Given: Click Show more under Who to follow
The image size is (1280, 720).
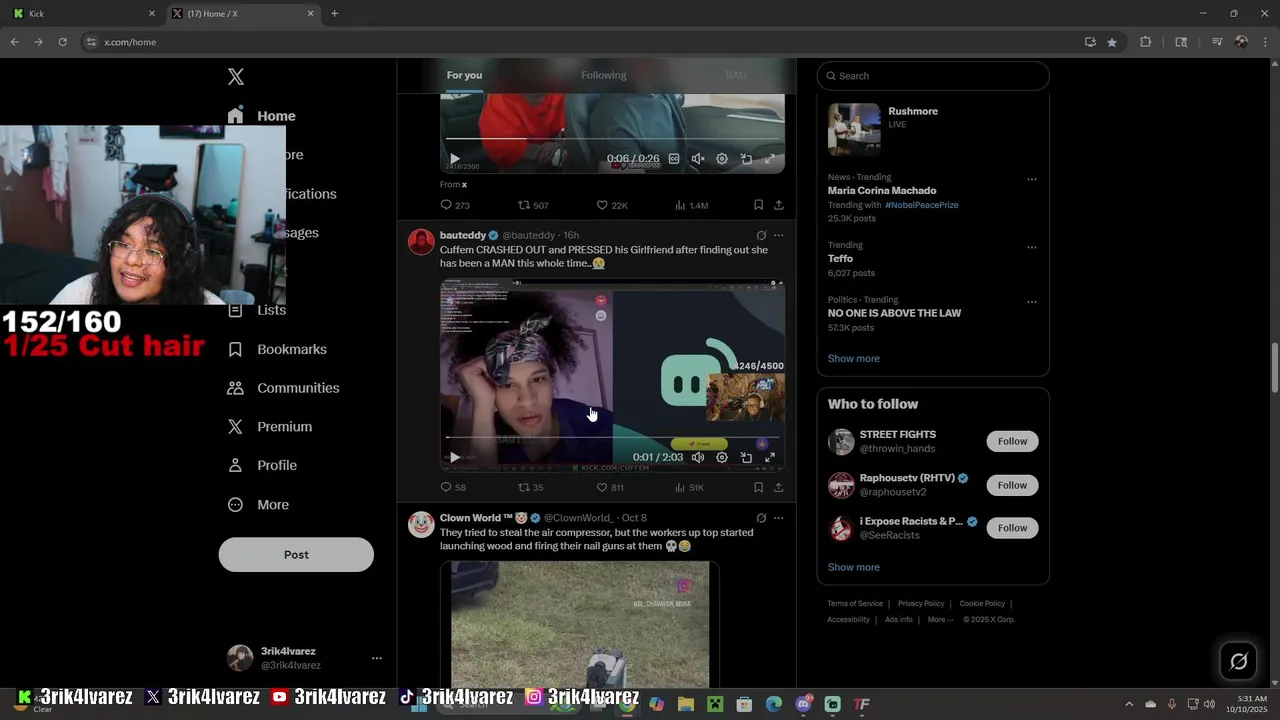Looking at the screenshot, I should tap(853, 567).
